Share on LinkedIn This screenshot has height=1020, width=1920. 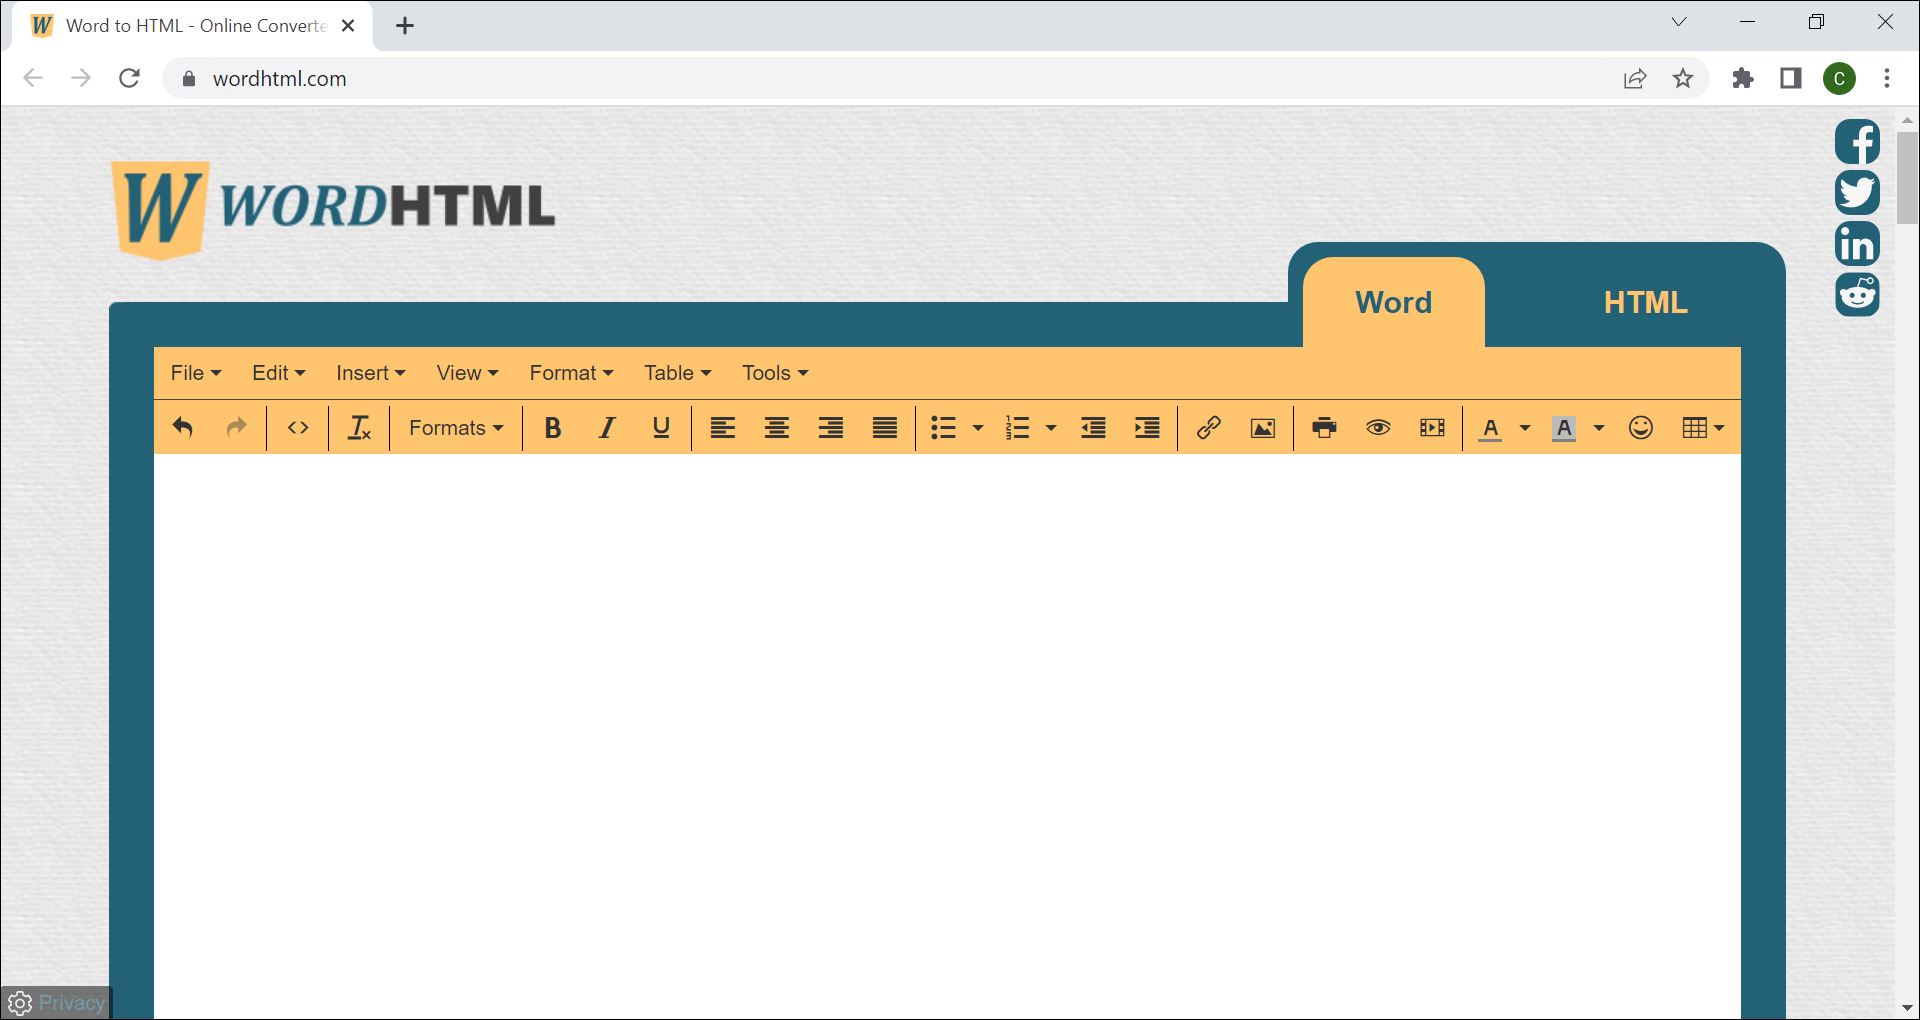click(x=1857, y=244)
